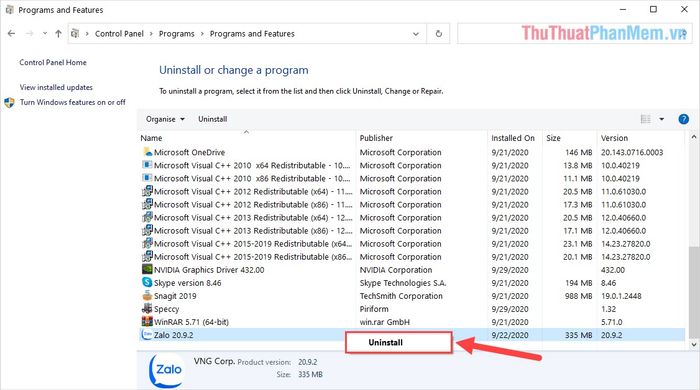Focus the search box
Viewport: 700px width, 390px height.
575,34
